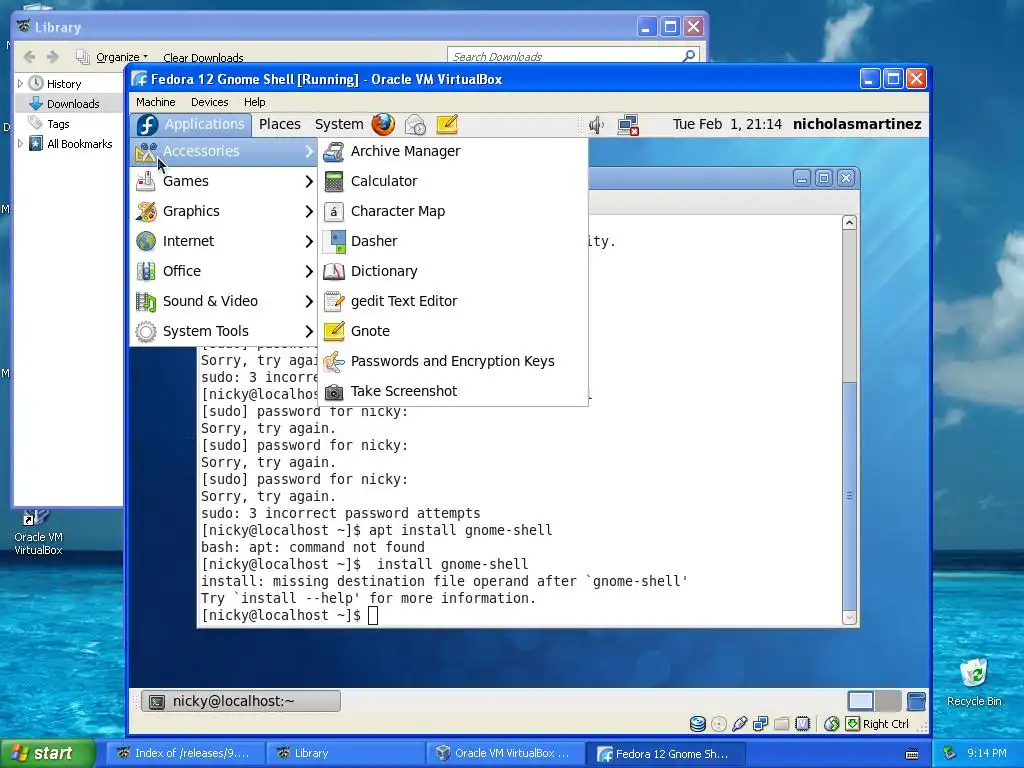Click the Internet globe icon

tap(146, 241)
